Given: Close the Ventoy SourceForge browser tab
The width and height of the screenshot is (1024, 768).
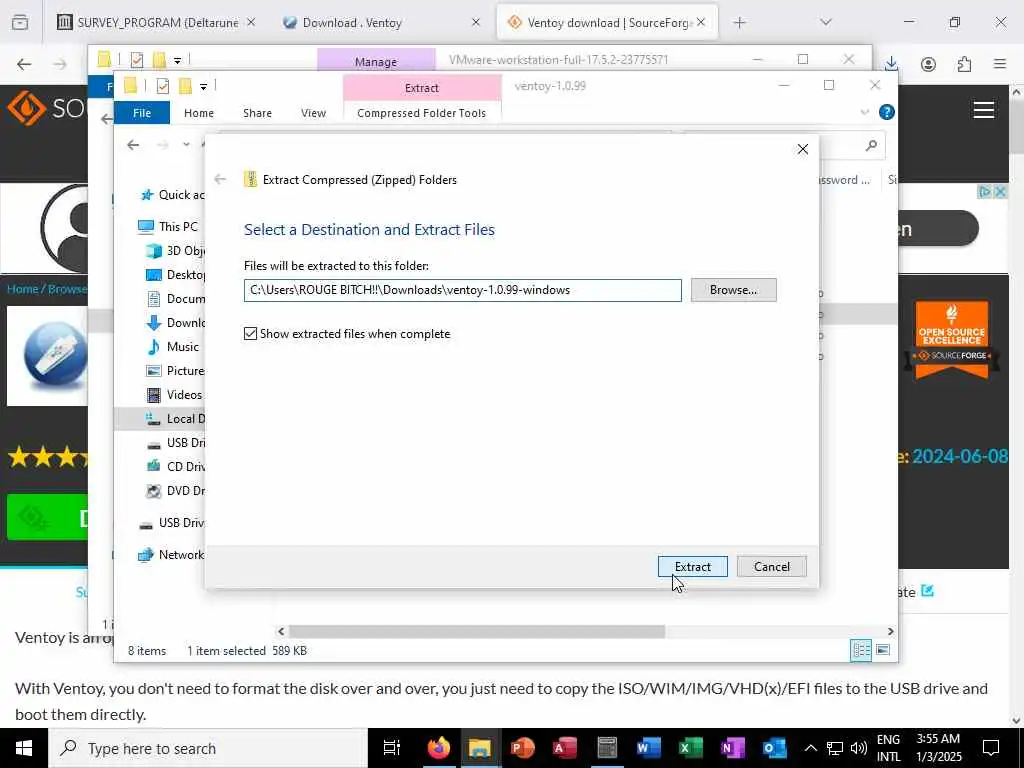Looking at the screenshot, I should point(701,22).
